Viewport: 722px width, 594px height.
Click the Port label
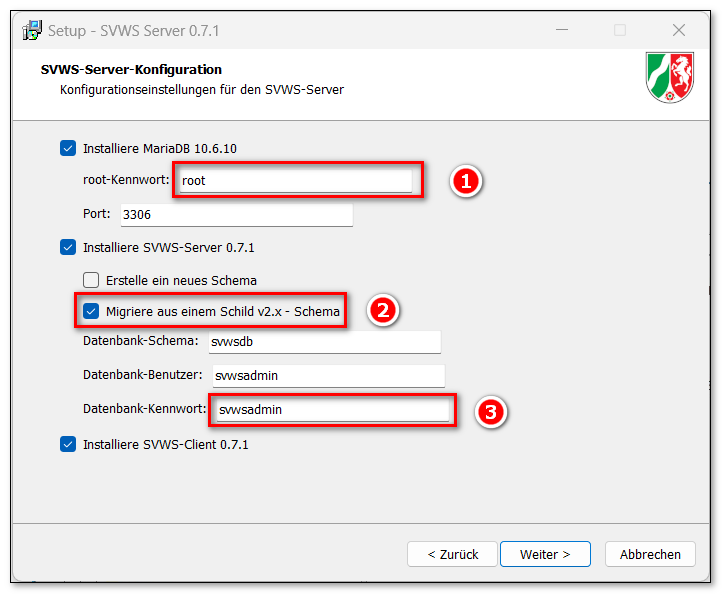click(x=97, y=214)
